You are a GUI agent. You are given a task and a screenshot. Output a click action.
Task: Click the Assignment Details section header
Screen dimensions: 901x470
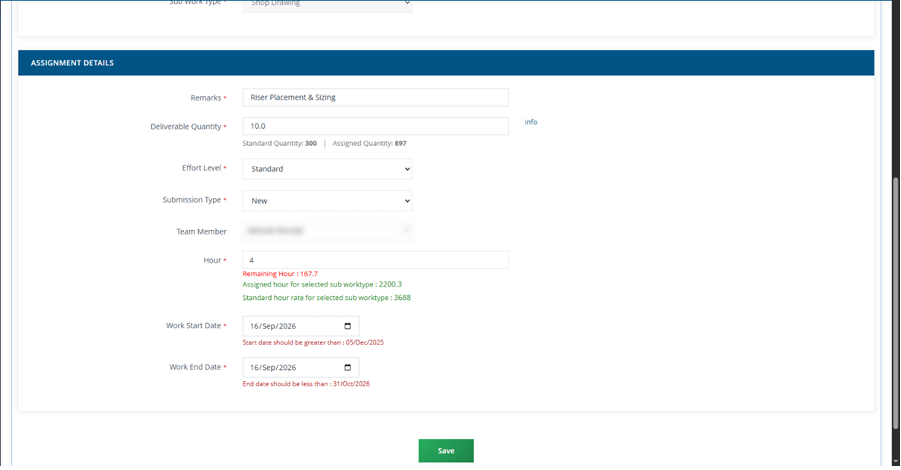click(446, 63)
